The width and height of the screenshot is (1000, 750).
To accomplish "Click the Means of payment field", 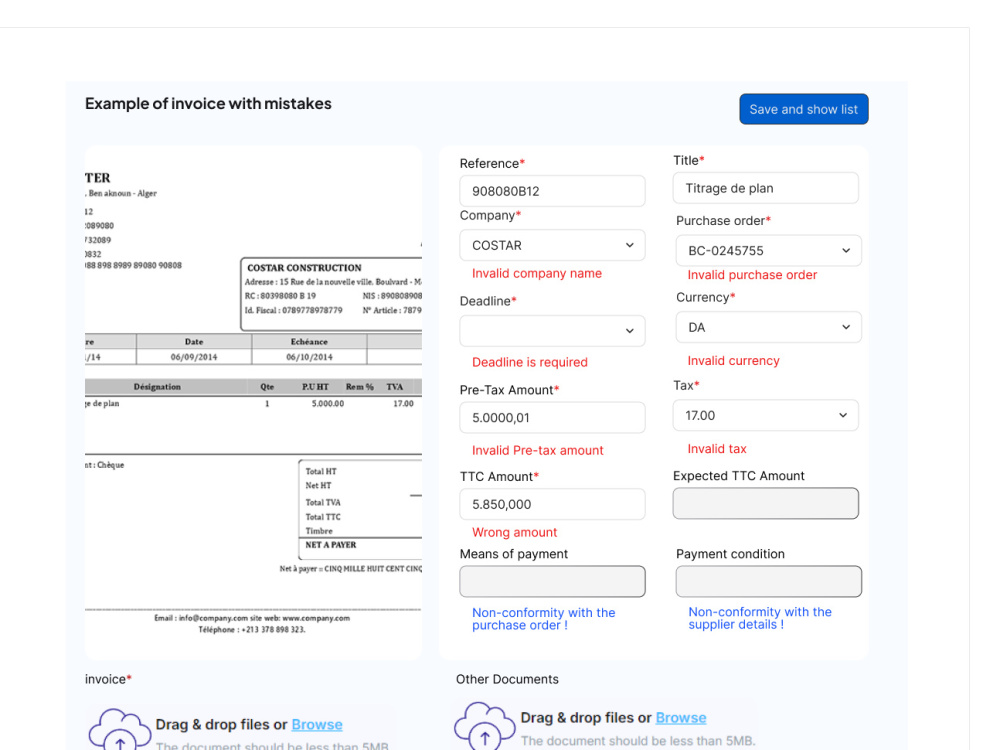I will coord(552,582).
